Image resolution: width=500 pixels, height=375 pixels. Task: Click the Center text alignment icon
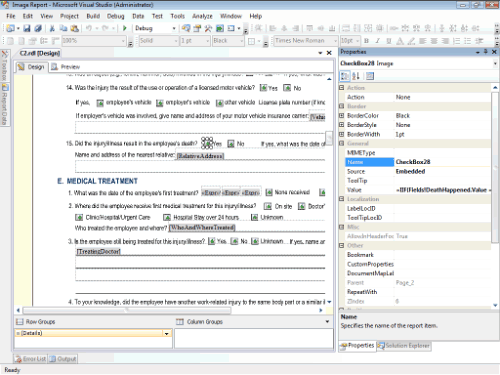pos(434,41)
